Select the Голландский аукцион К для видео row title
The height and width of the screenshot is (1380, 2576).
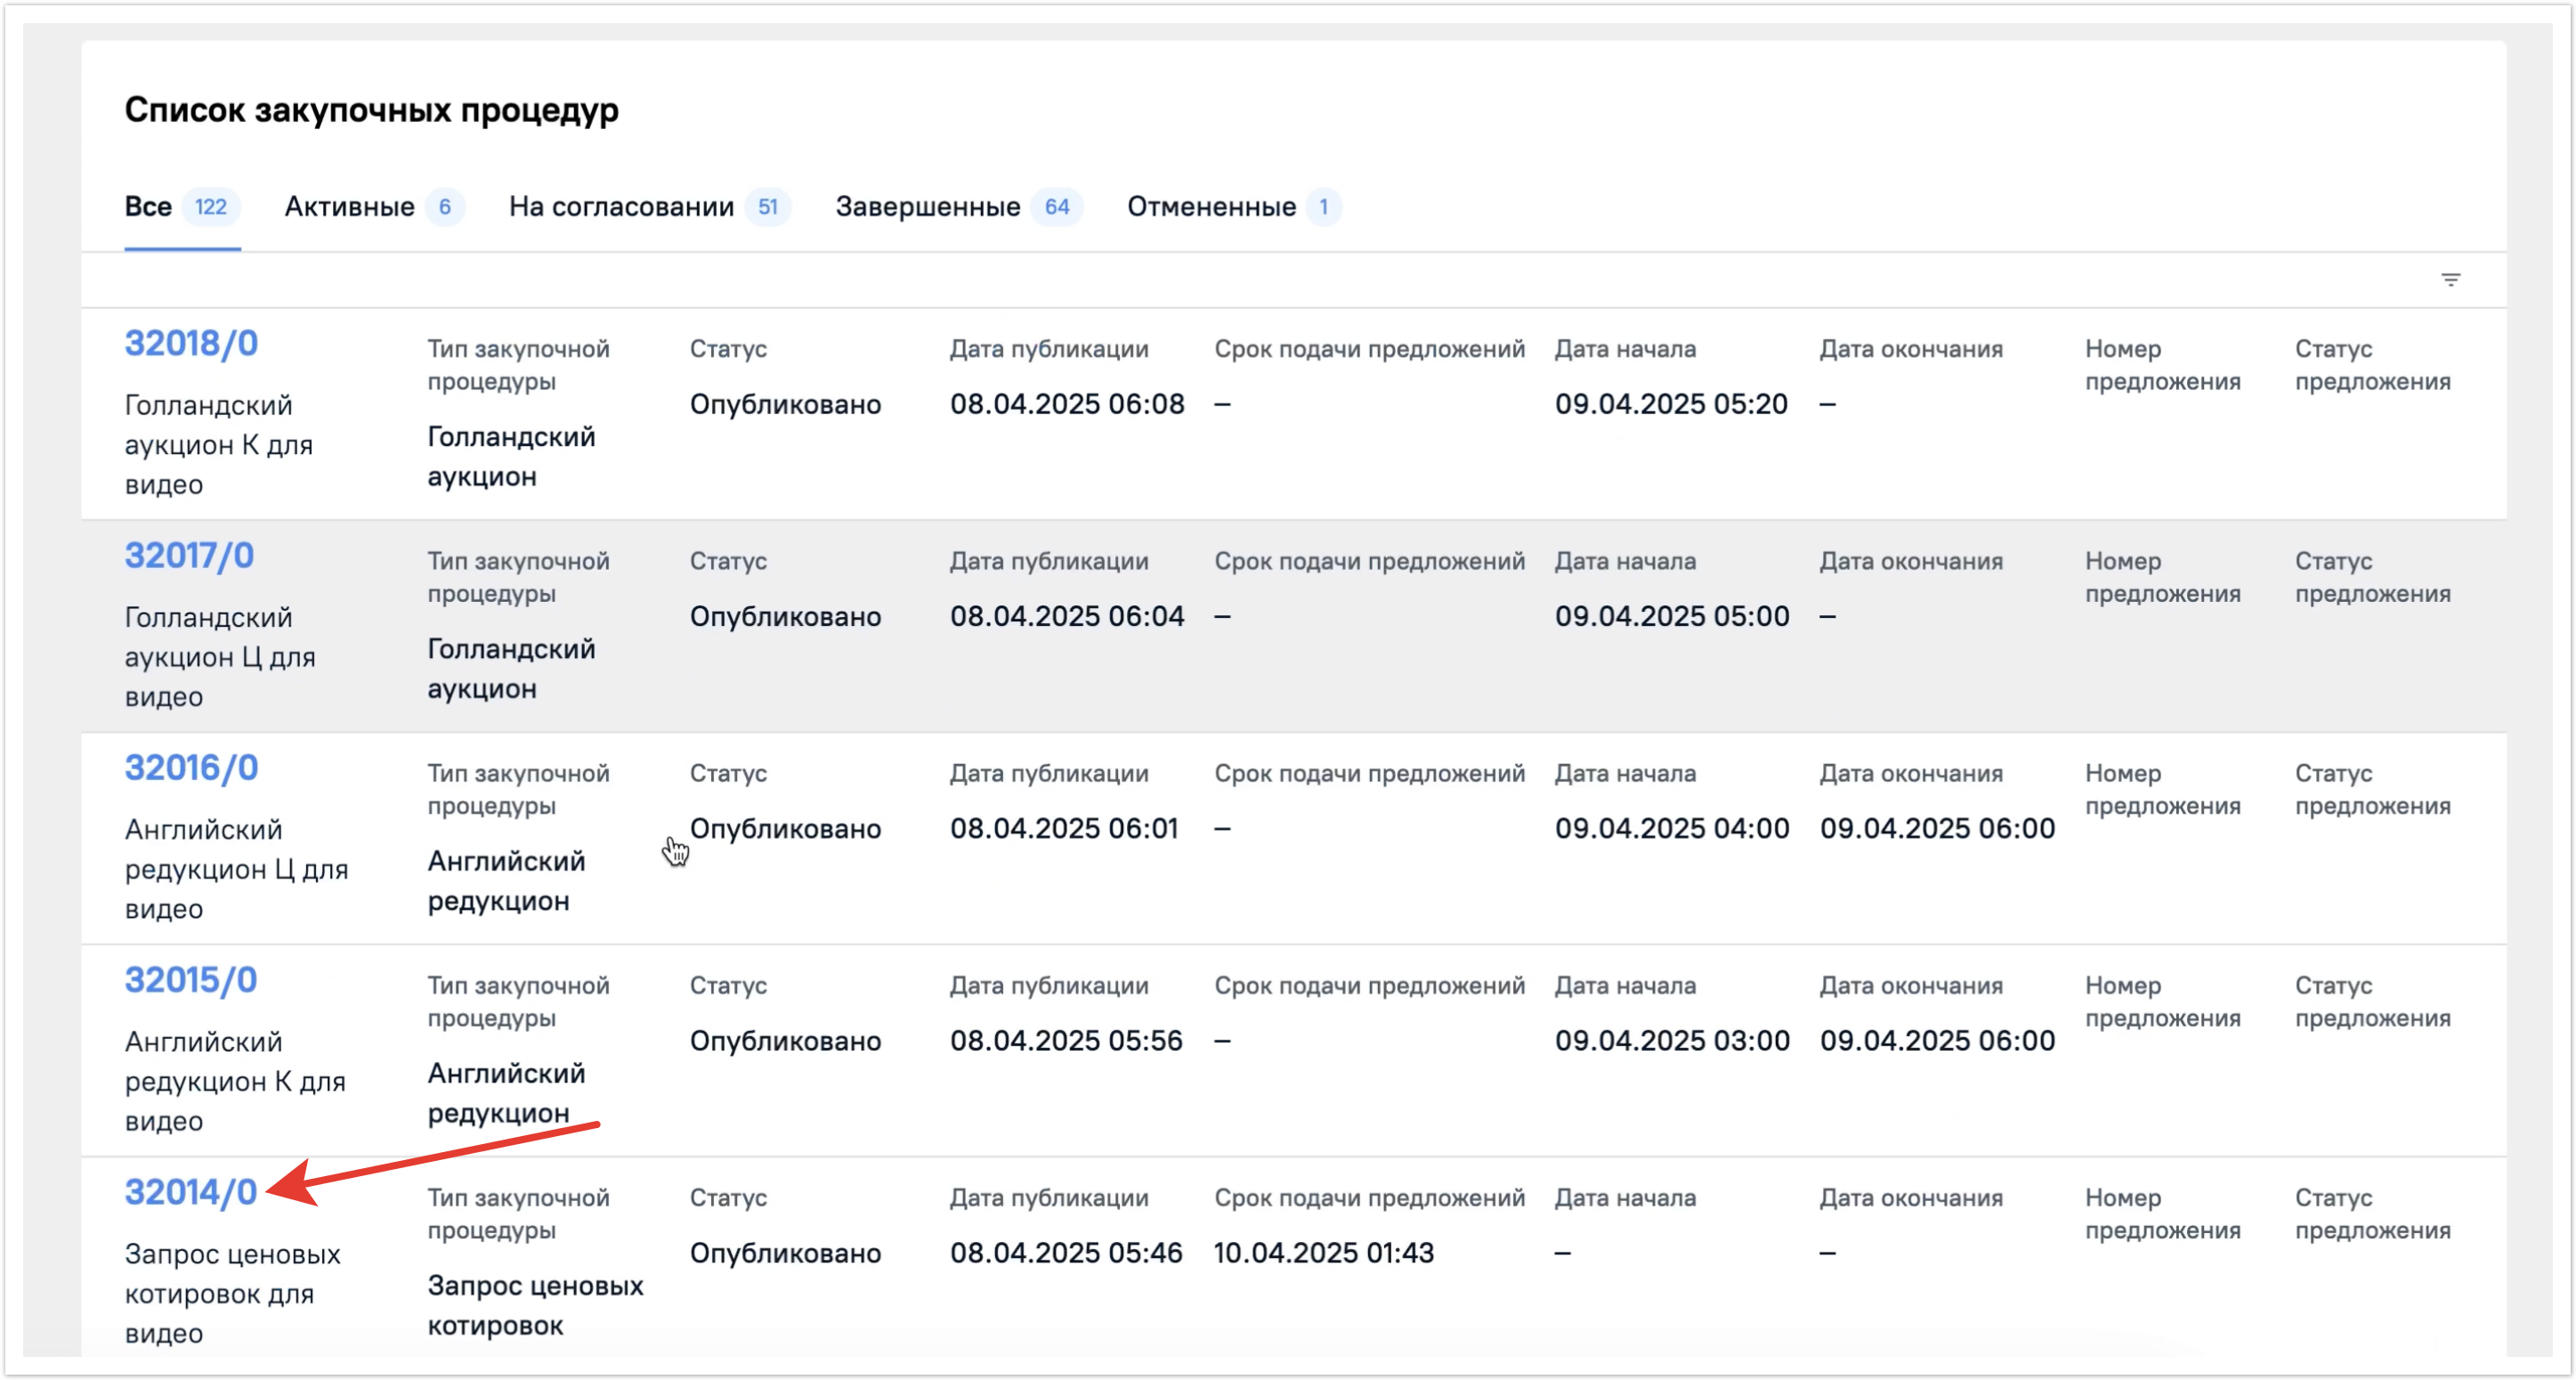coord(218,445)
